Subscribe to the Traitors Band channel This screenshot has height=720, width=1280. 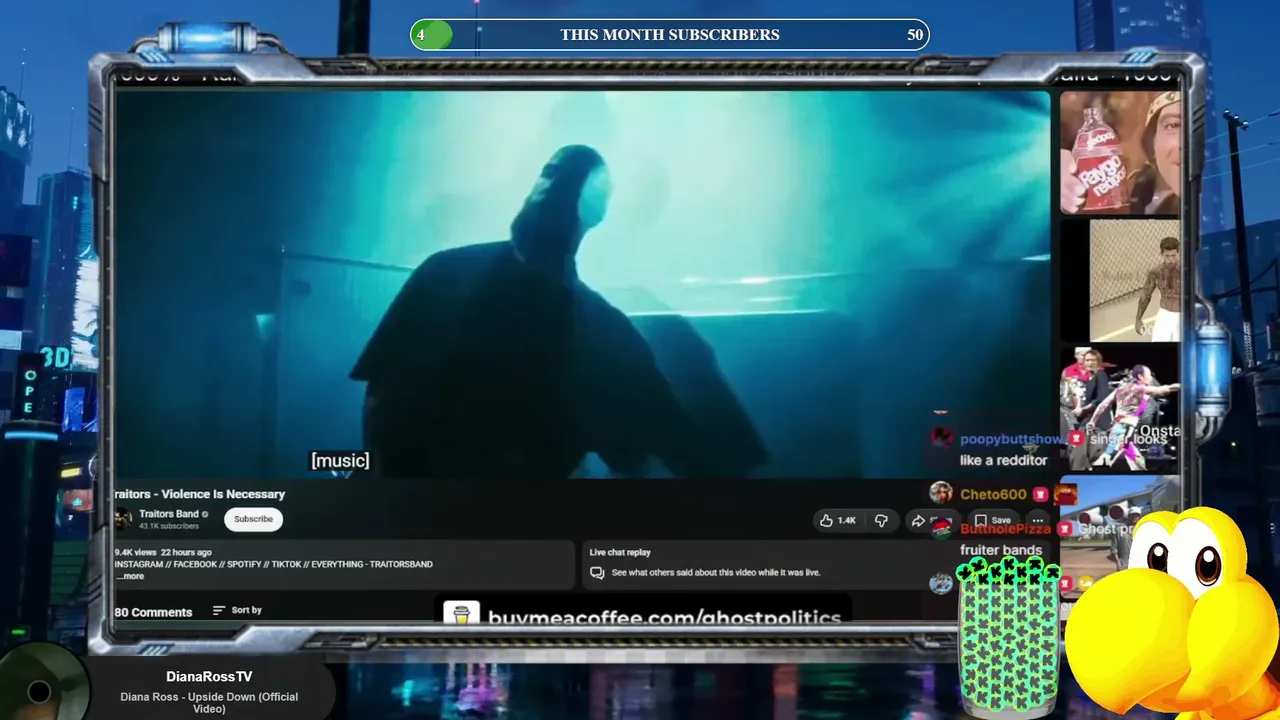(x=253, y=519)
